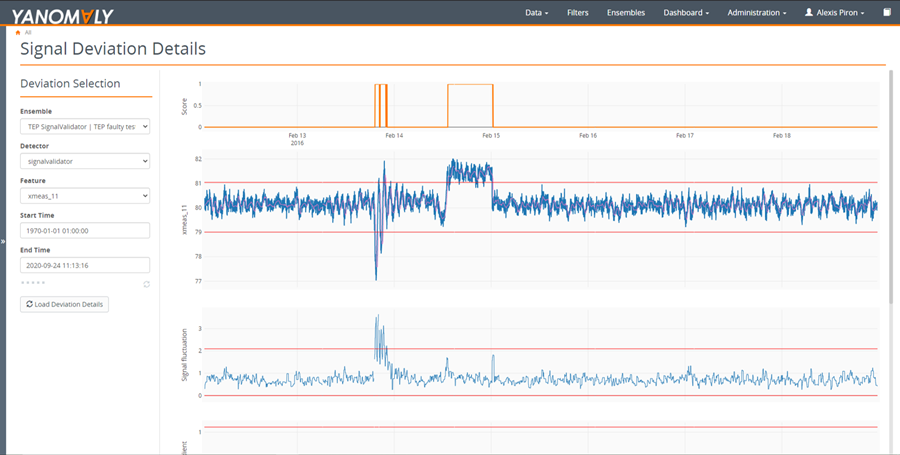
Task: Click into the Start Time field
Action: pyautogui.click(x=85, y=231)
